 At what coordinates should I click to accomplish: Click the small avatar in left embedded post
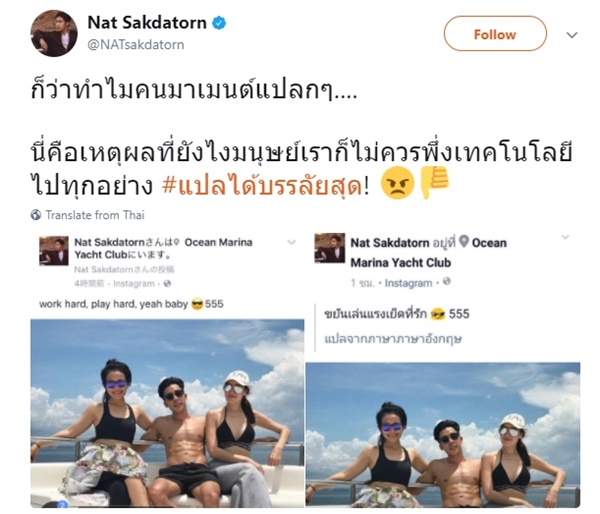[x=54, y=251]
